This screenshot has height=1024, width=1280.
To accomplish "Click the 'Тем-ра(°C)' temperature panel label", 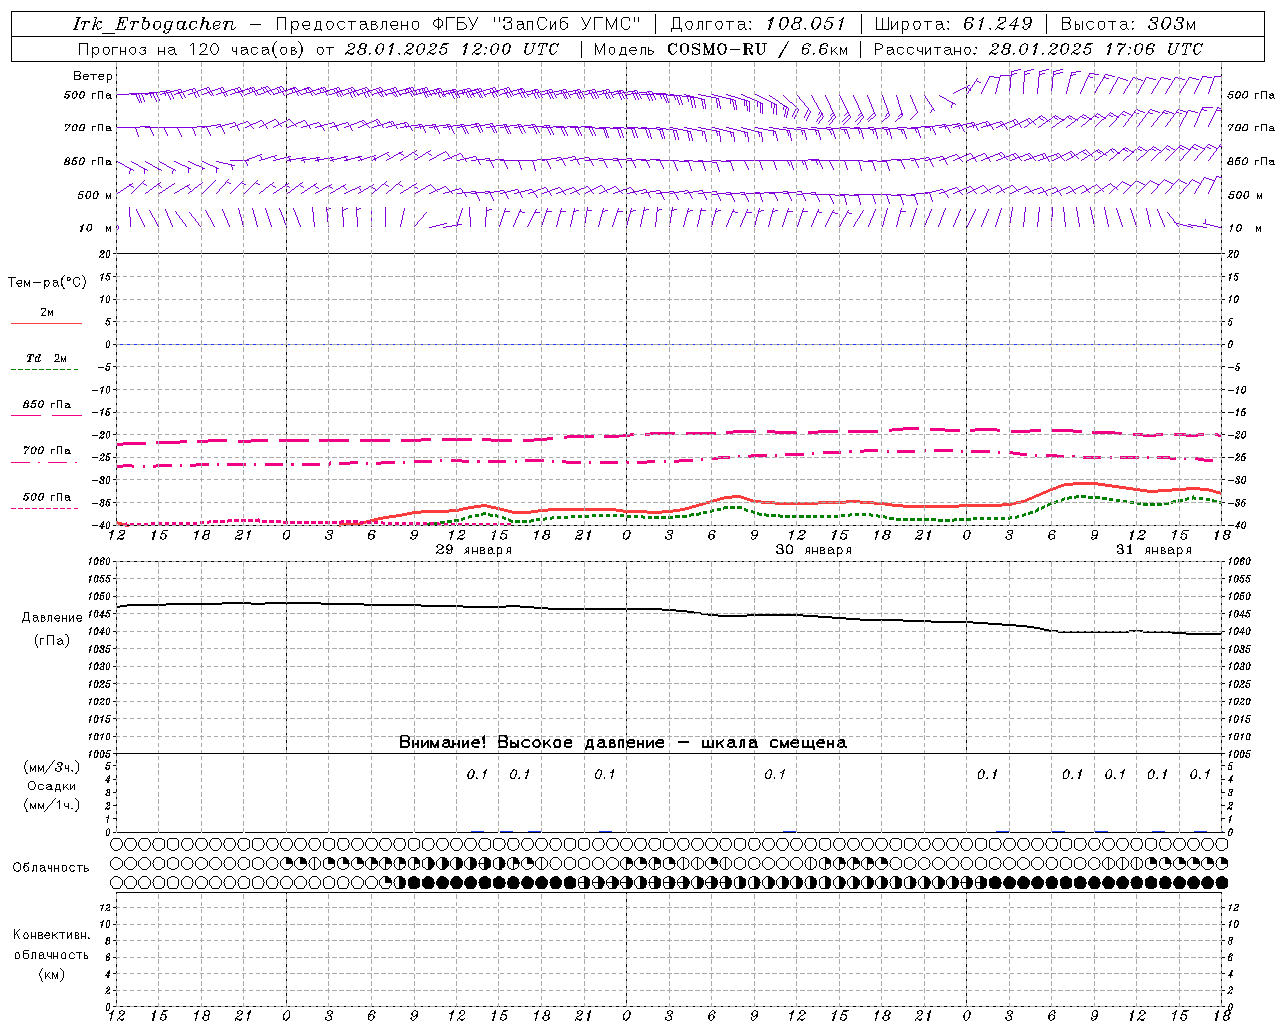I will tap(47, 283).
